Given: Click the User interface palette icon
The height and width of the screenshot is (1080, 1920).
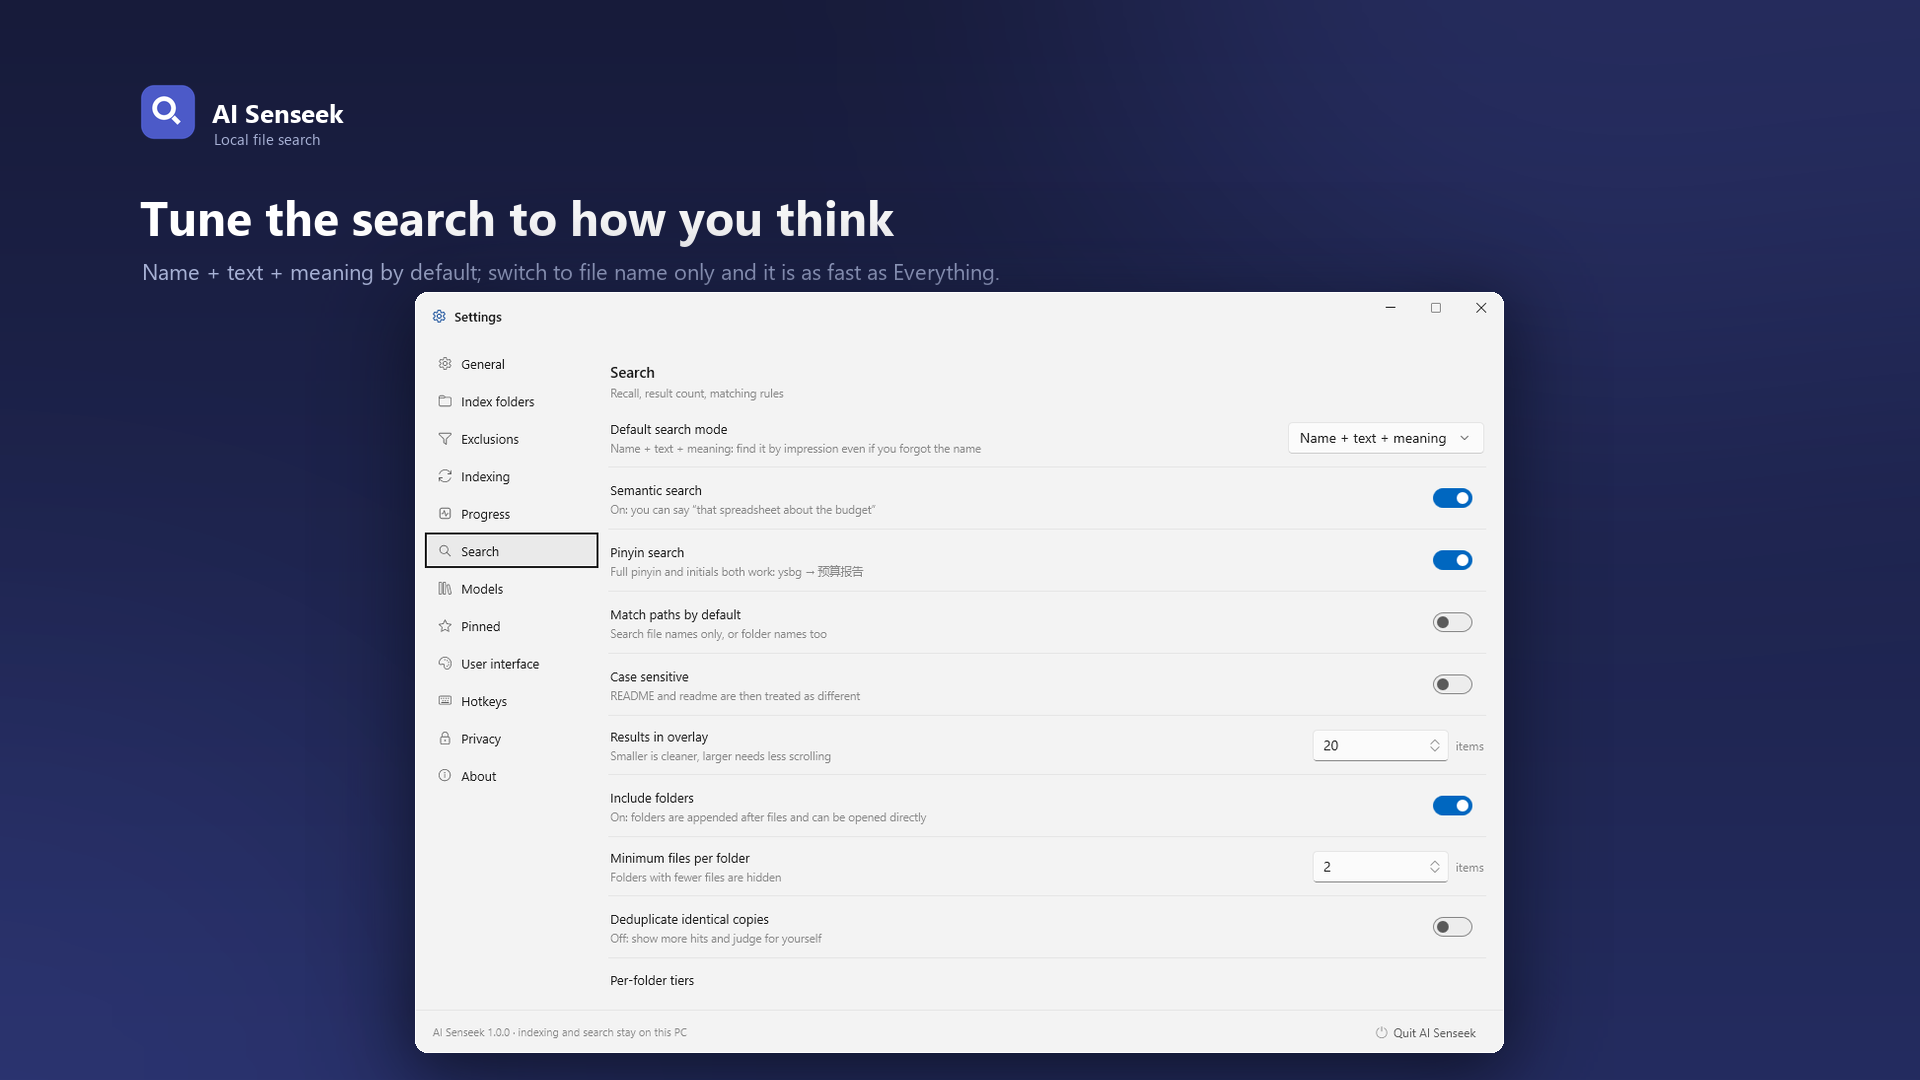Looking at the screenshot, I should pos(445,663).
